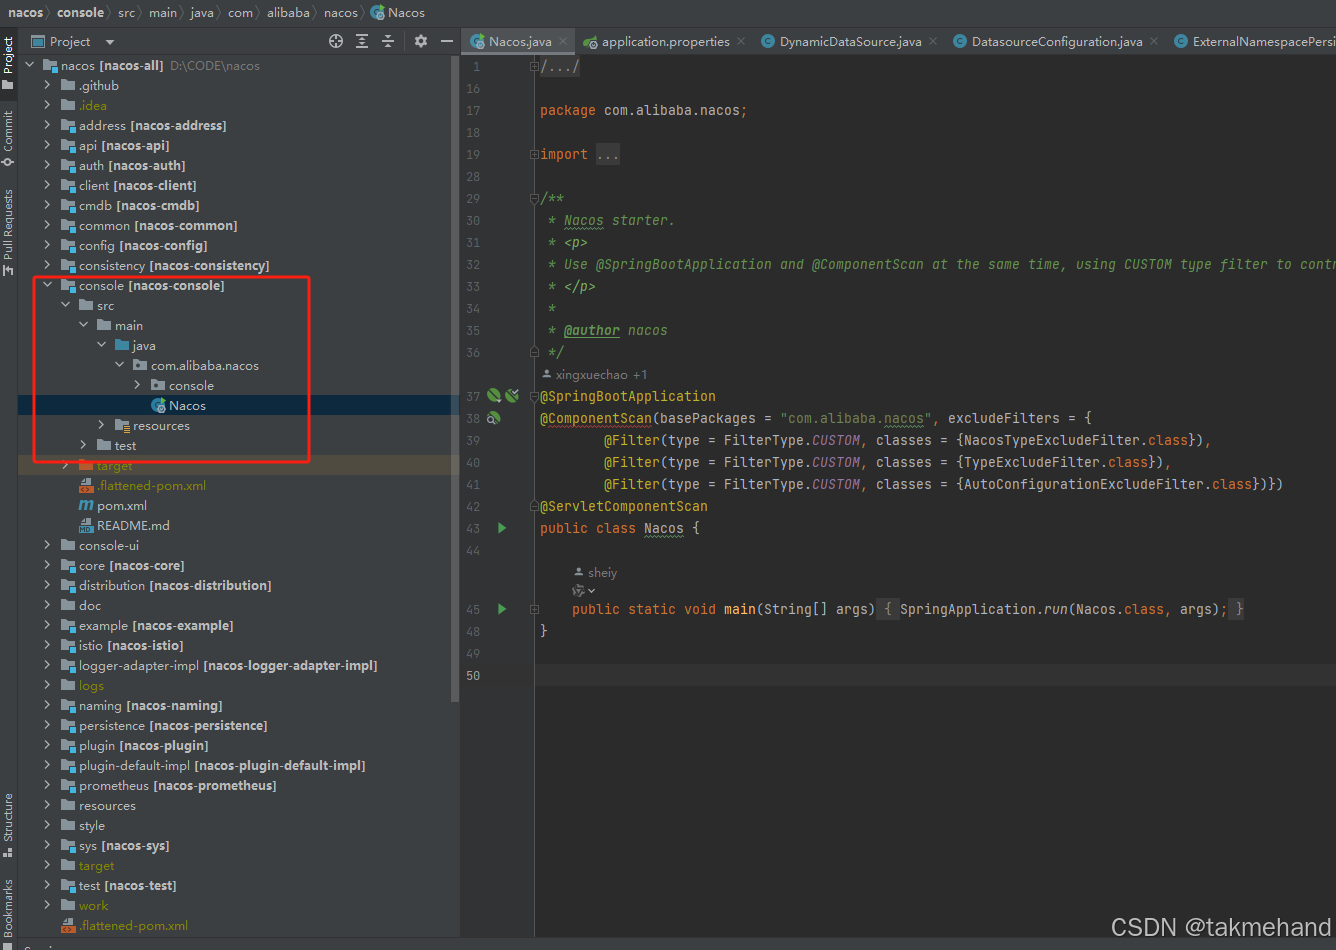Select persistence [nacos-persistence] module

point(173,725)
